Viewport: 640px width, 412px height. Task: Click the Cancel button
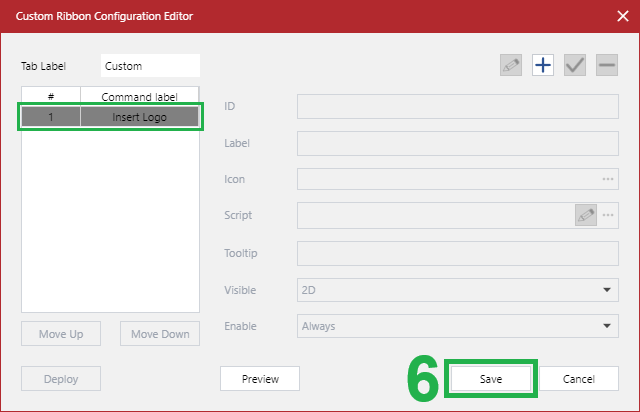578,379
